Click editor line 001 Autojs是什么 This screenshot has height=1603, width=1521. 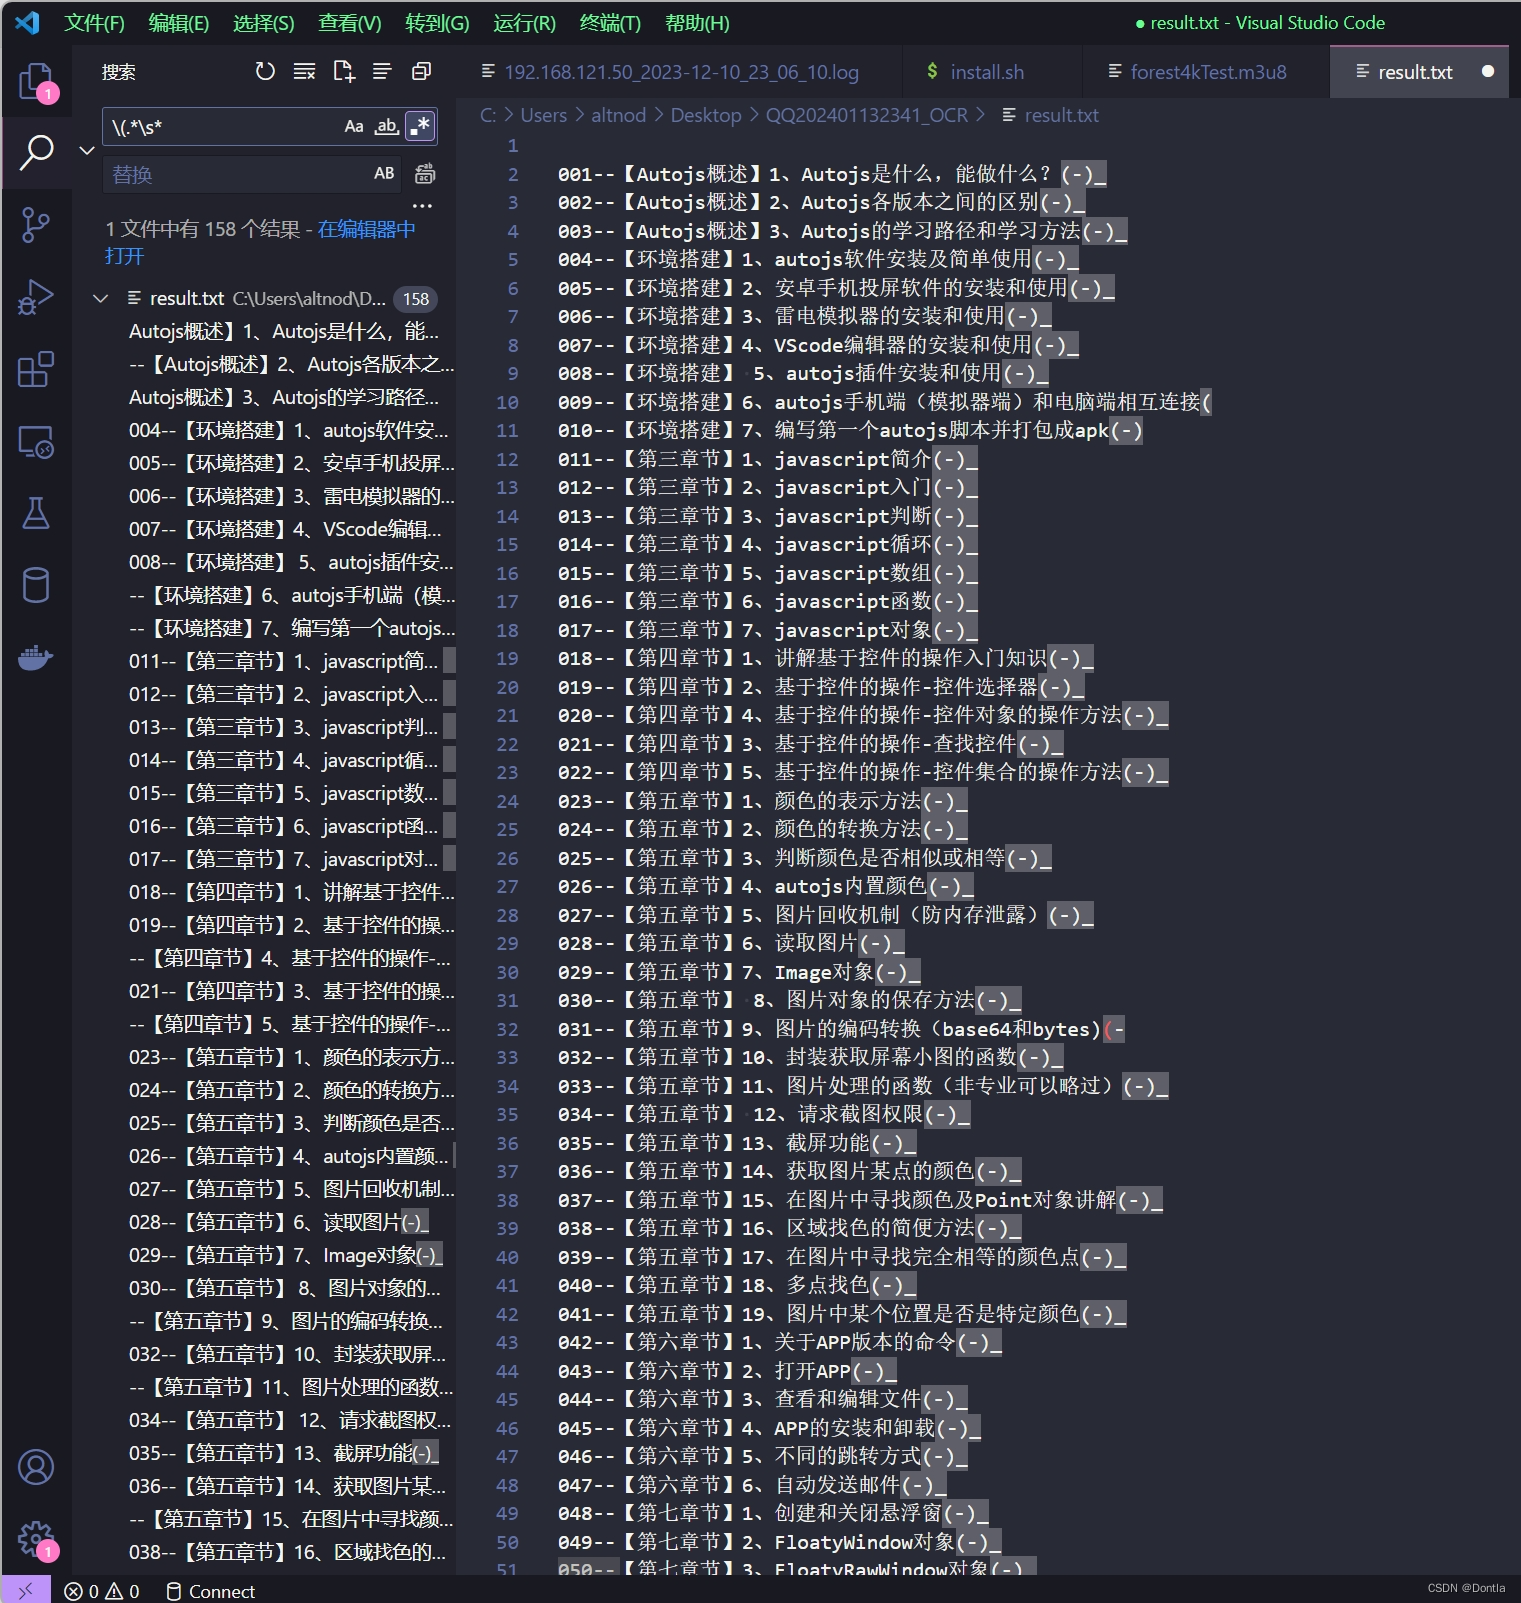831,174
